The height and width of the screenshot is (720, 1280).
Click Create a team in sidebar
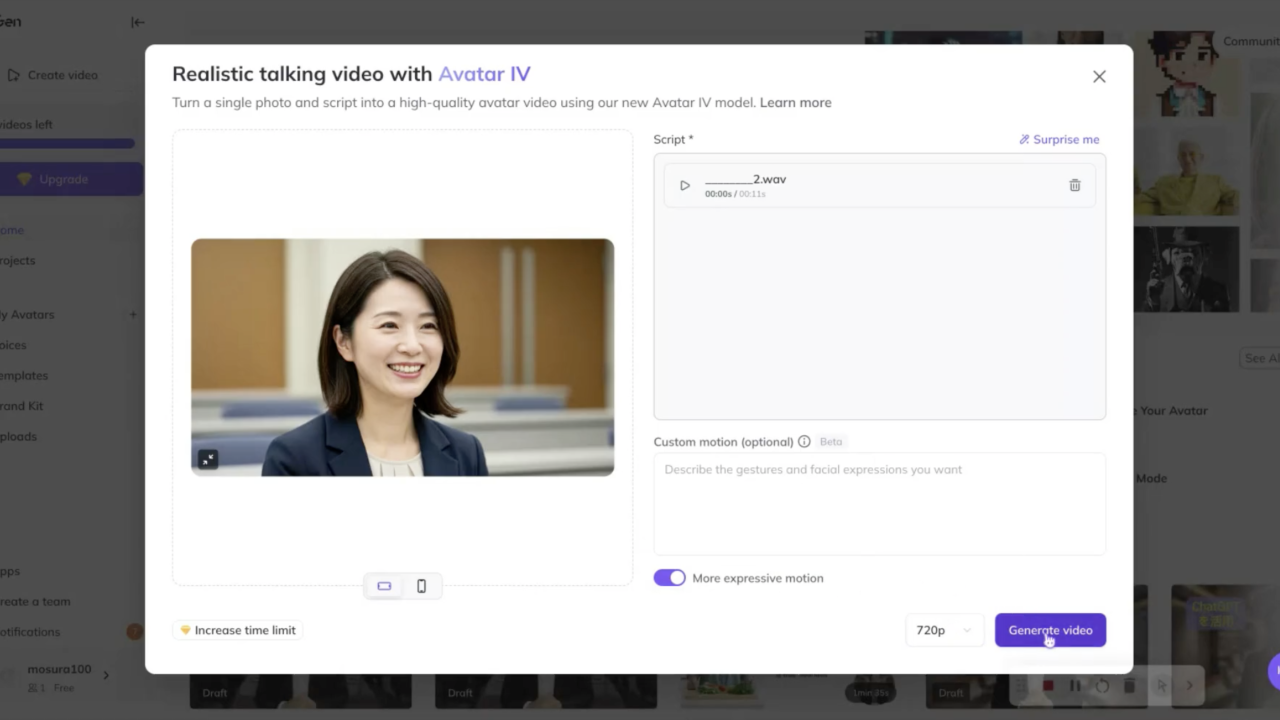pyautogui.click(x=35, y=601)
